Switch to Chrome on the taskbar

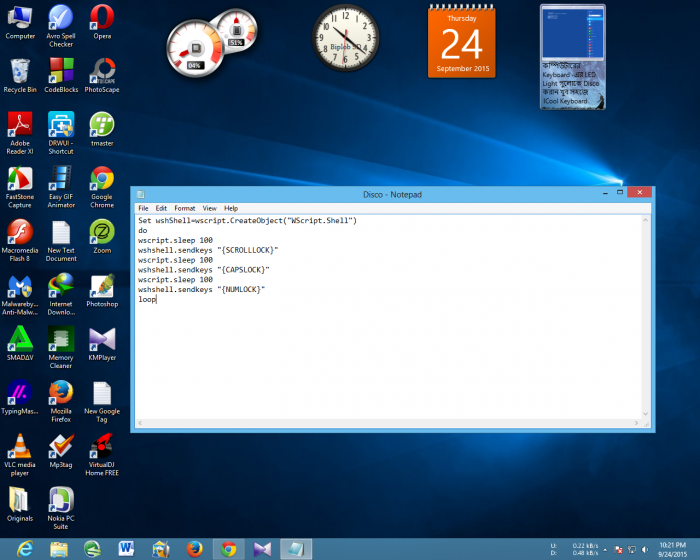tap(229, 549)
